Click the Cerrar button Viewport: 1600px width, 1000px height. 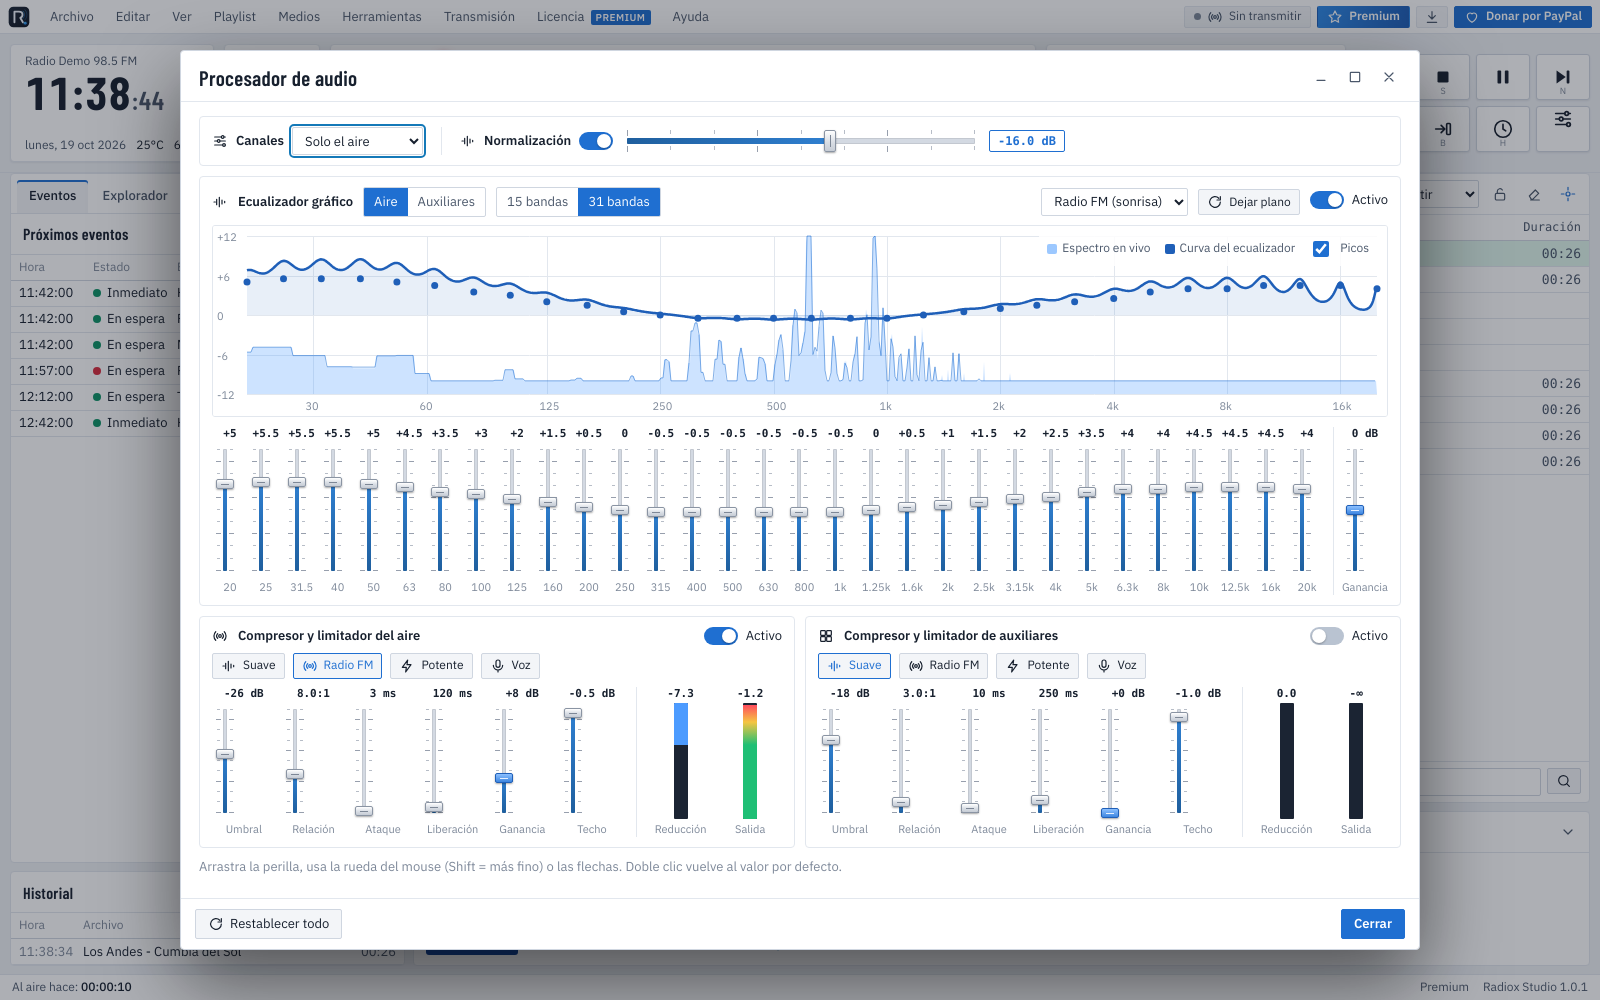pyautogui.click(x=1372, y=924)
